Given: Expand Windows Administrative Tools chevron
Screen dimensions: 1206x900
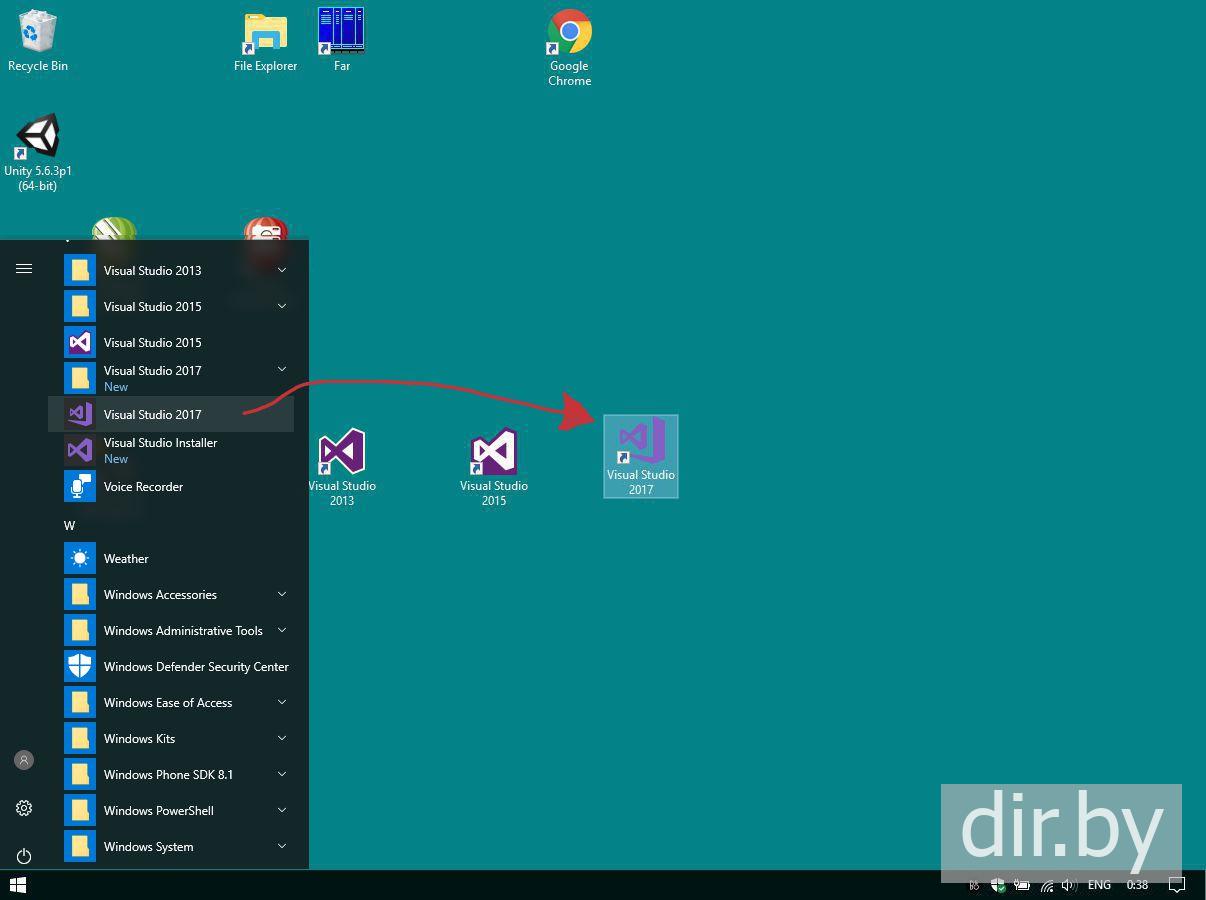Looking at the screenshot, I should pos(282,630).
